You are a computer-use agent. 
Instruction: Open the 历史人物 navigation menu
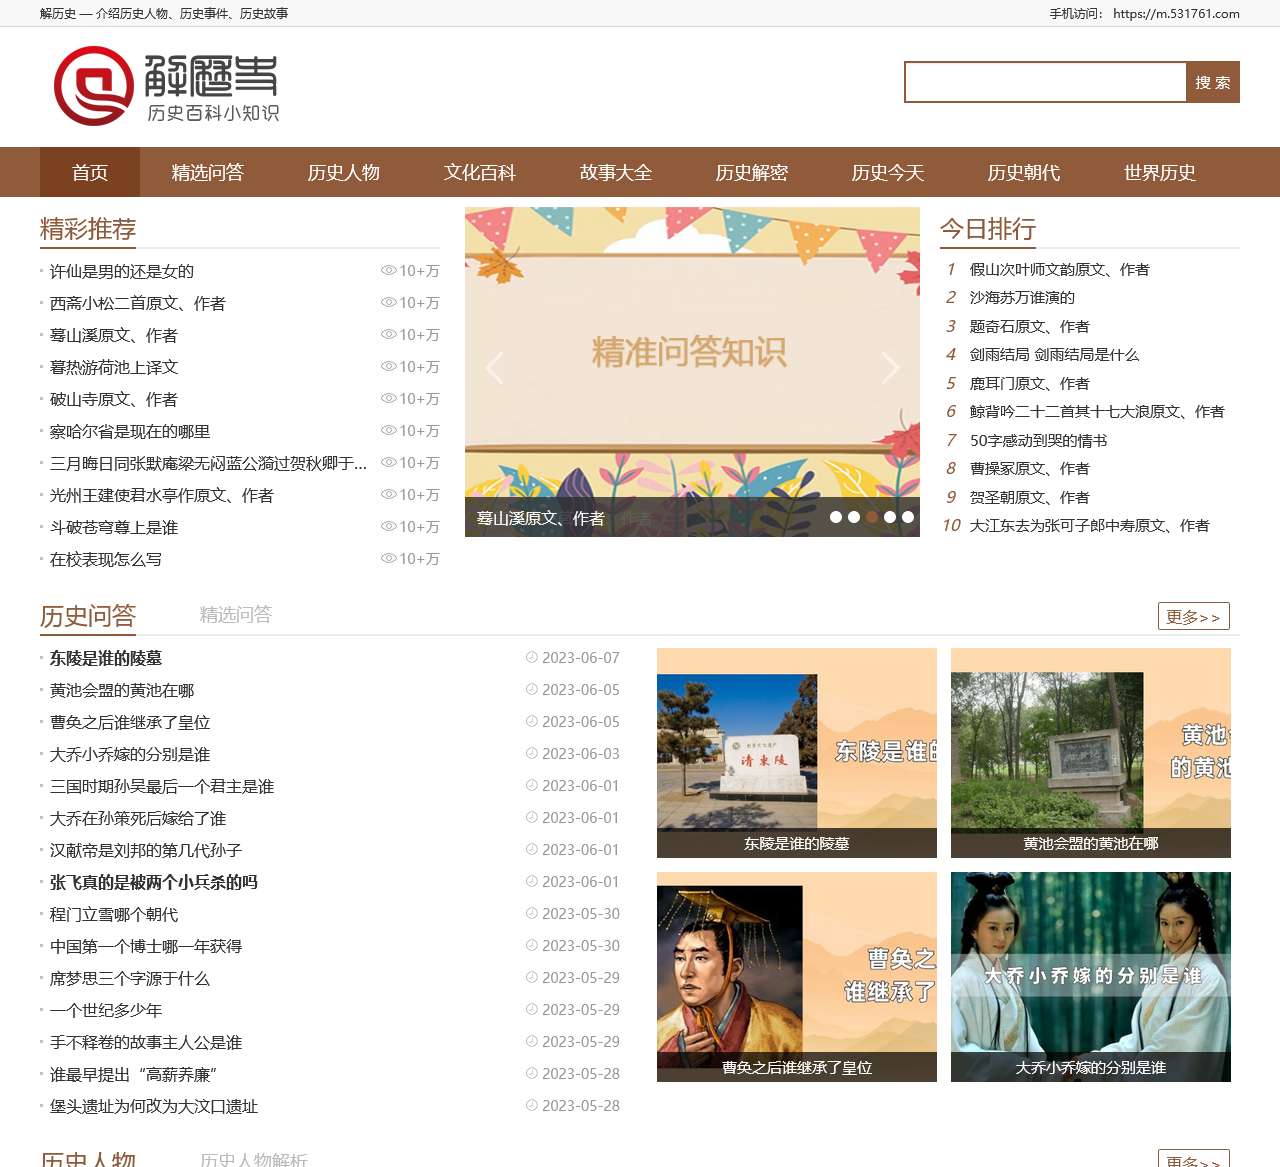point(343,173)
